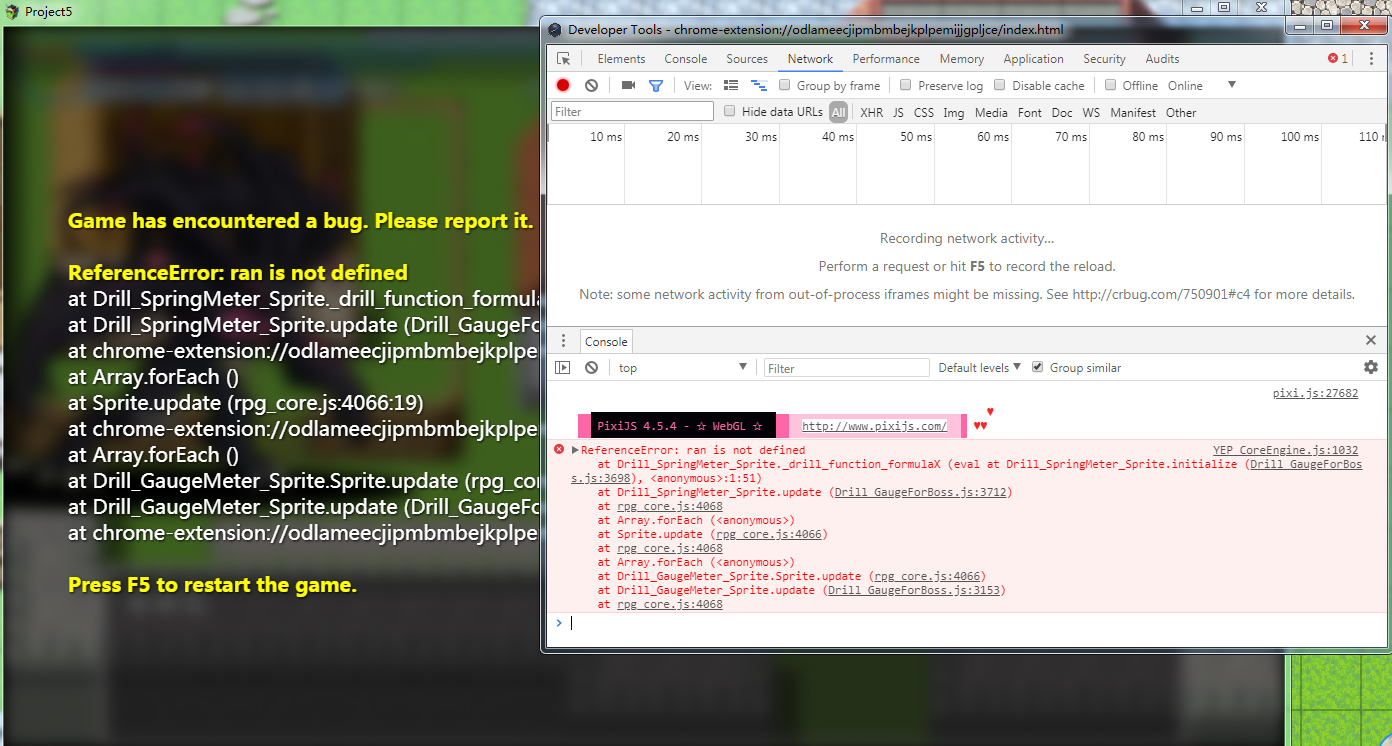Open the Performance tab
The image size is (1392, 746).
coord(886,59)
